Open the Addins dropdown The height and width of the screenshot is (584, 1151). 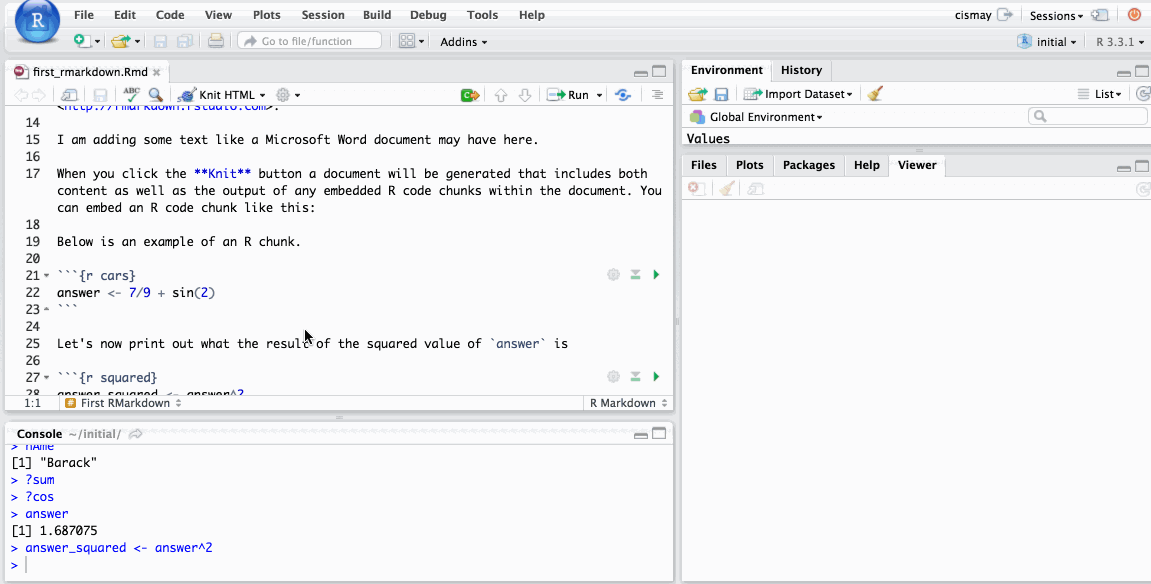pos(463,42)
